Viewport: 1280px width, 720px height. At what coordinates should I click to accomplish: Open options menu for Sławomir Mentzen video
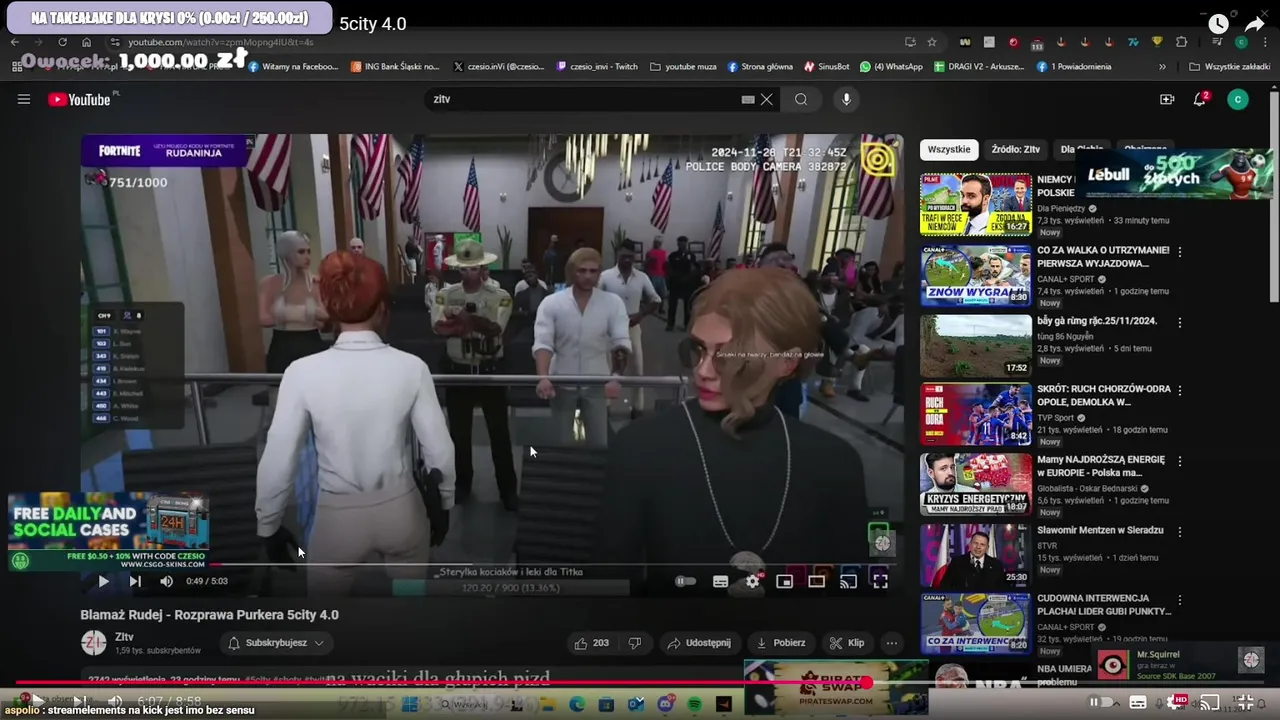(x=1180, y=530)
